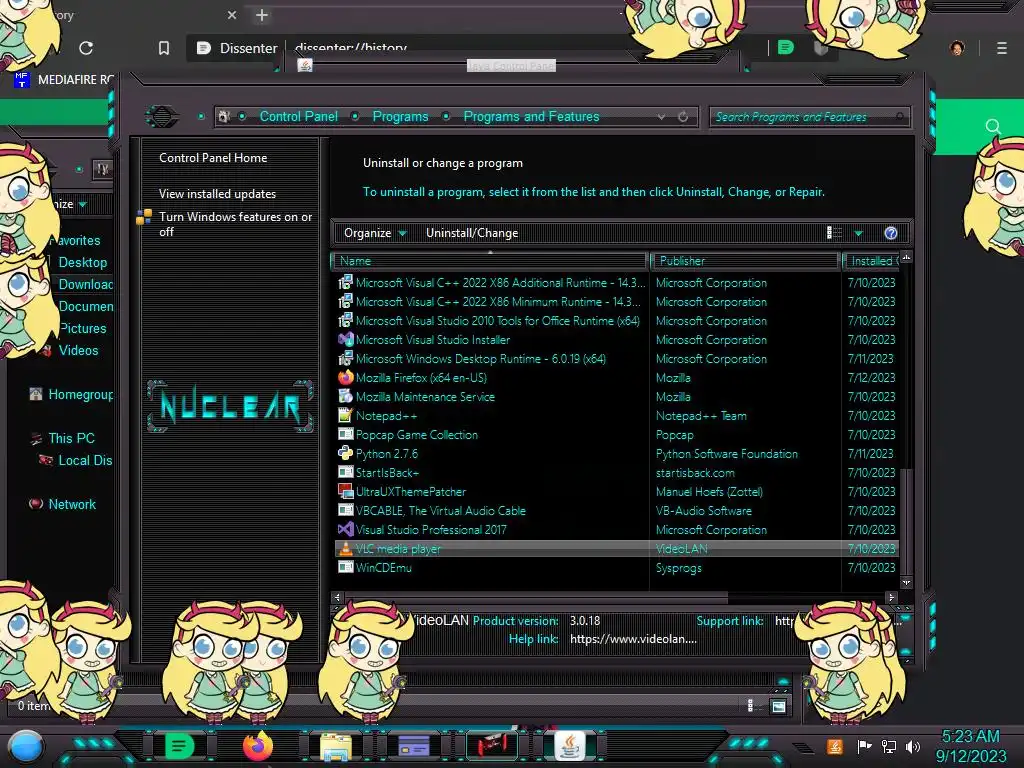
Task: Expand the view options dropdown arrow
Action: (x=859, y=233)
